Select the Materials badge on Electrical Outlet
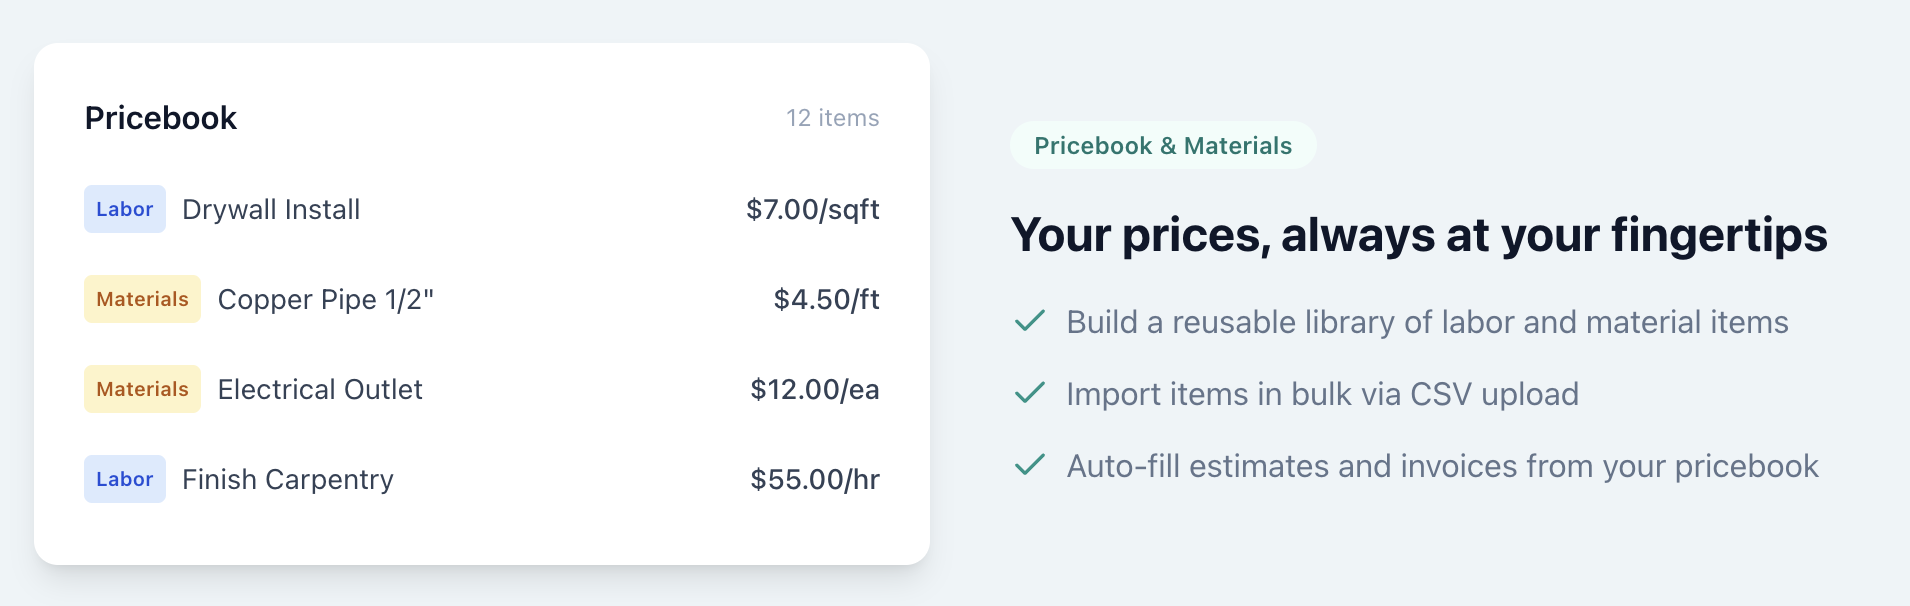 [142, 388]
